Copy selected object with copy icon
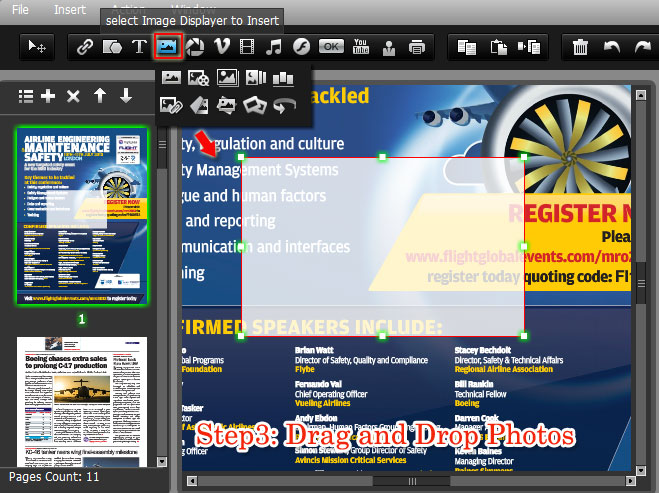The height and width of the screenshot is (493, 659). [467, 47]
